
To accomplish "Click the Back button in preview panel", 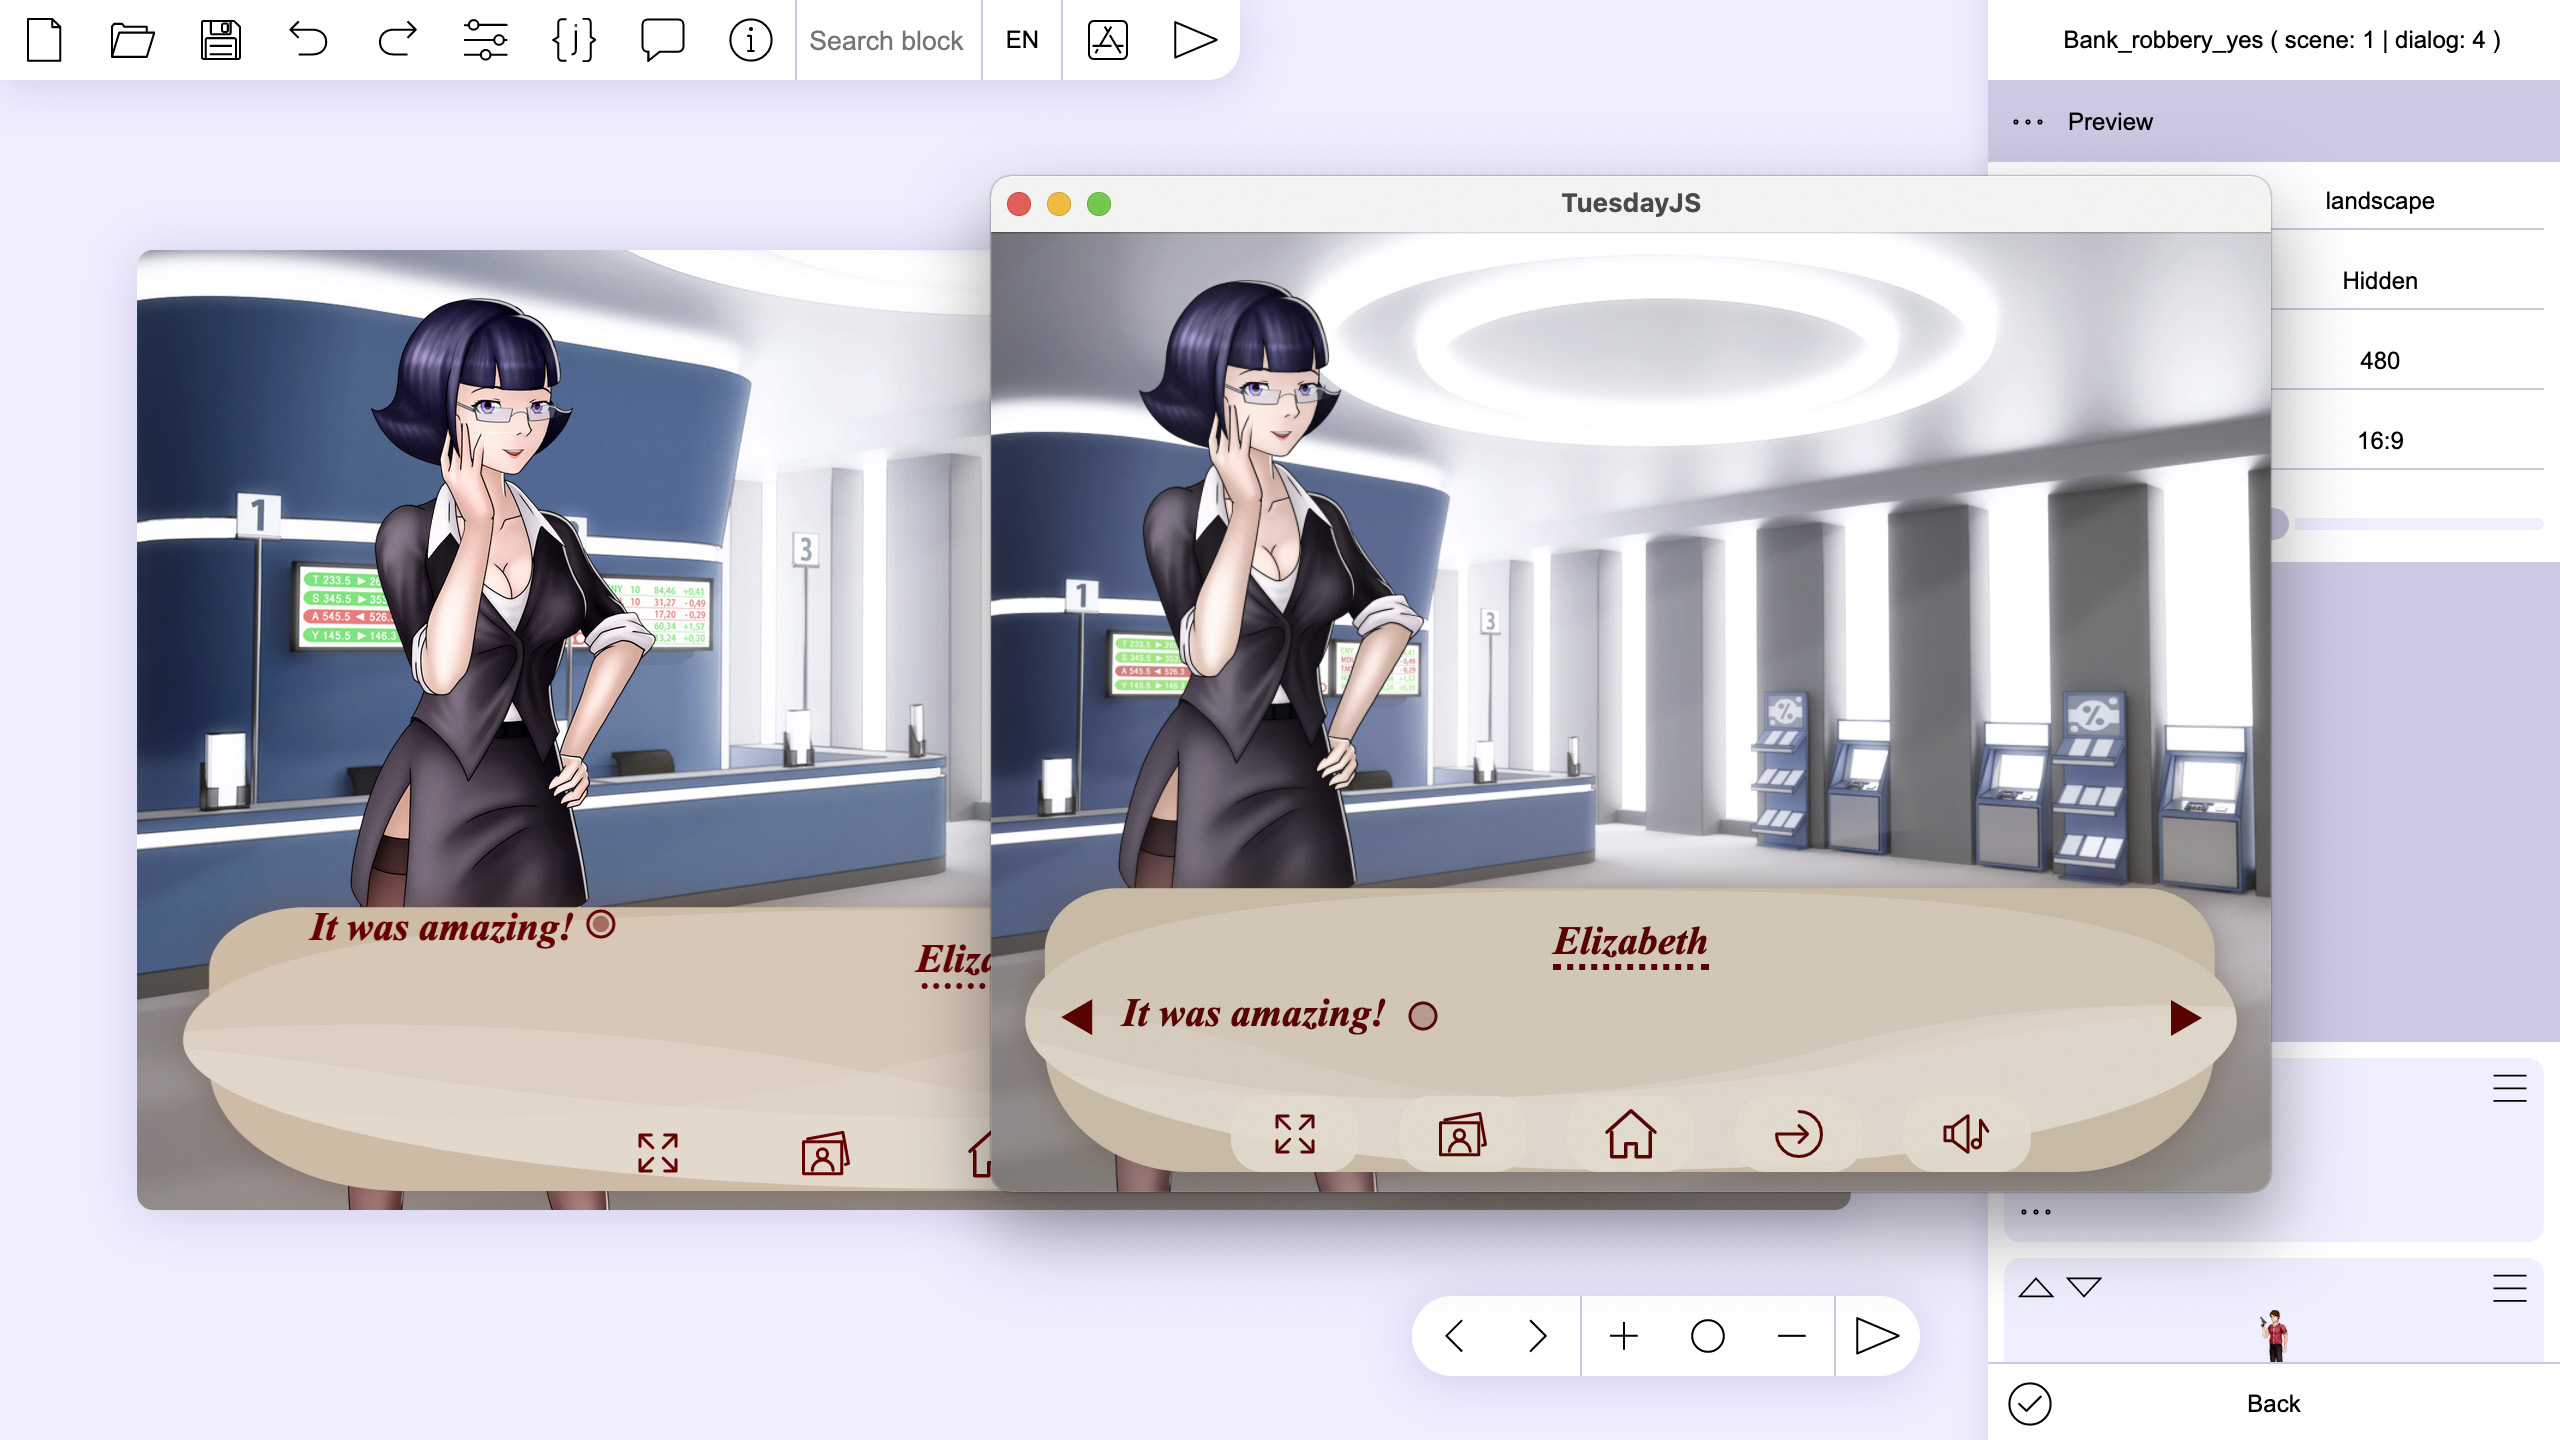I will [2272, 1403].
